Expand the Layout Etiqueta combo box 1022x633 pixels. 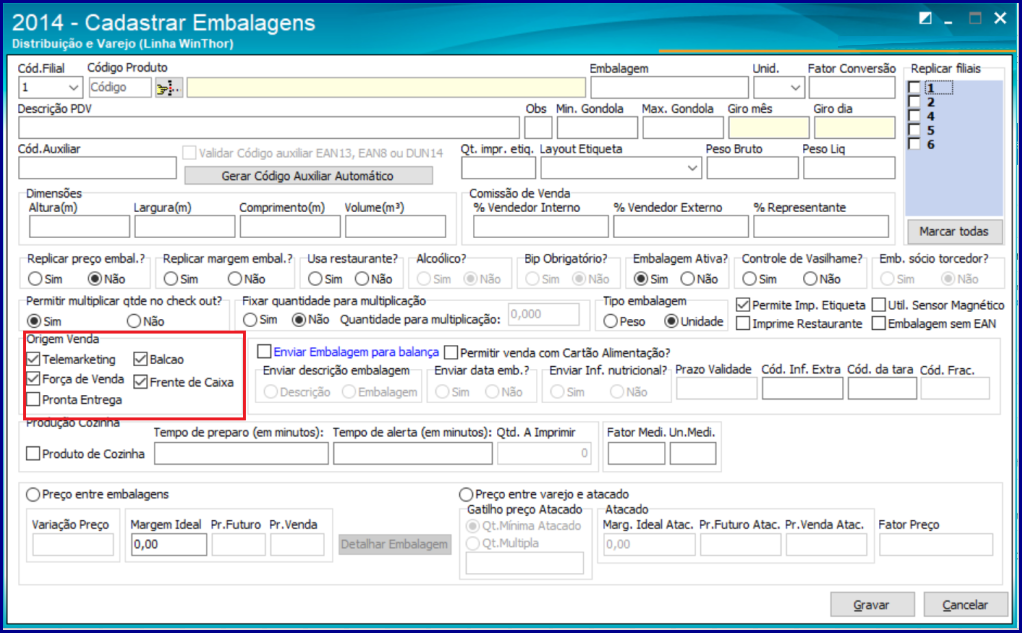tap(692, 168)
